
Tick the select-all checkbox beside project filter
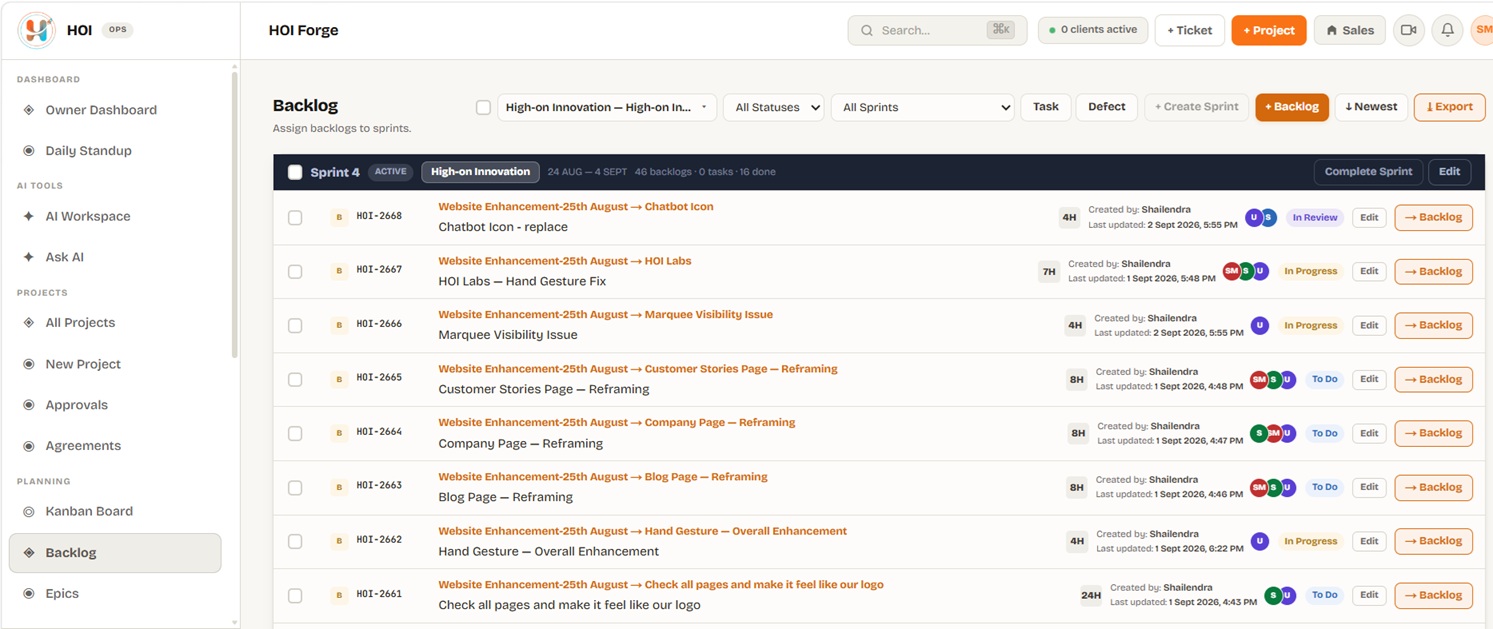tap(483, 107)
